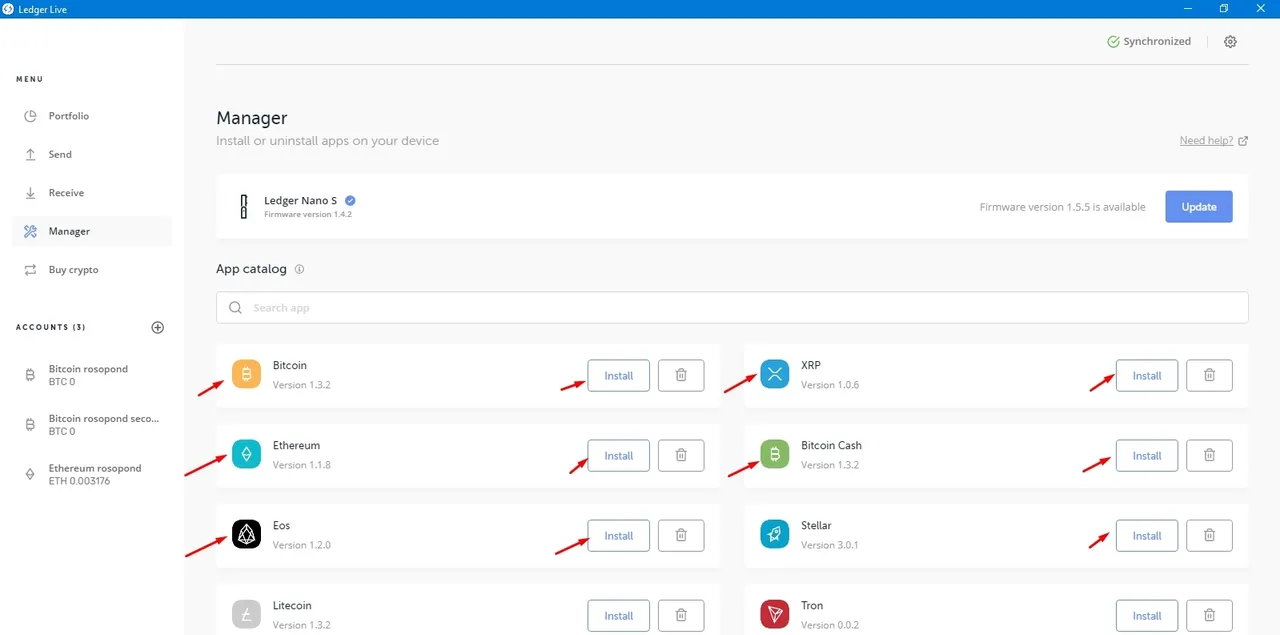Install the Bitcoin Cash app
The width and height of the screenshot is (1280, 635).
1147,455
